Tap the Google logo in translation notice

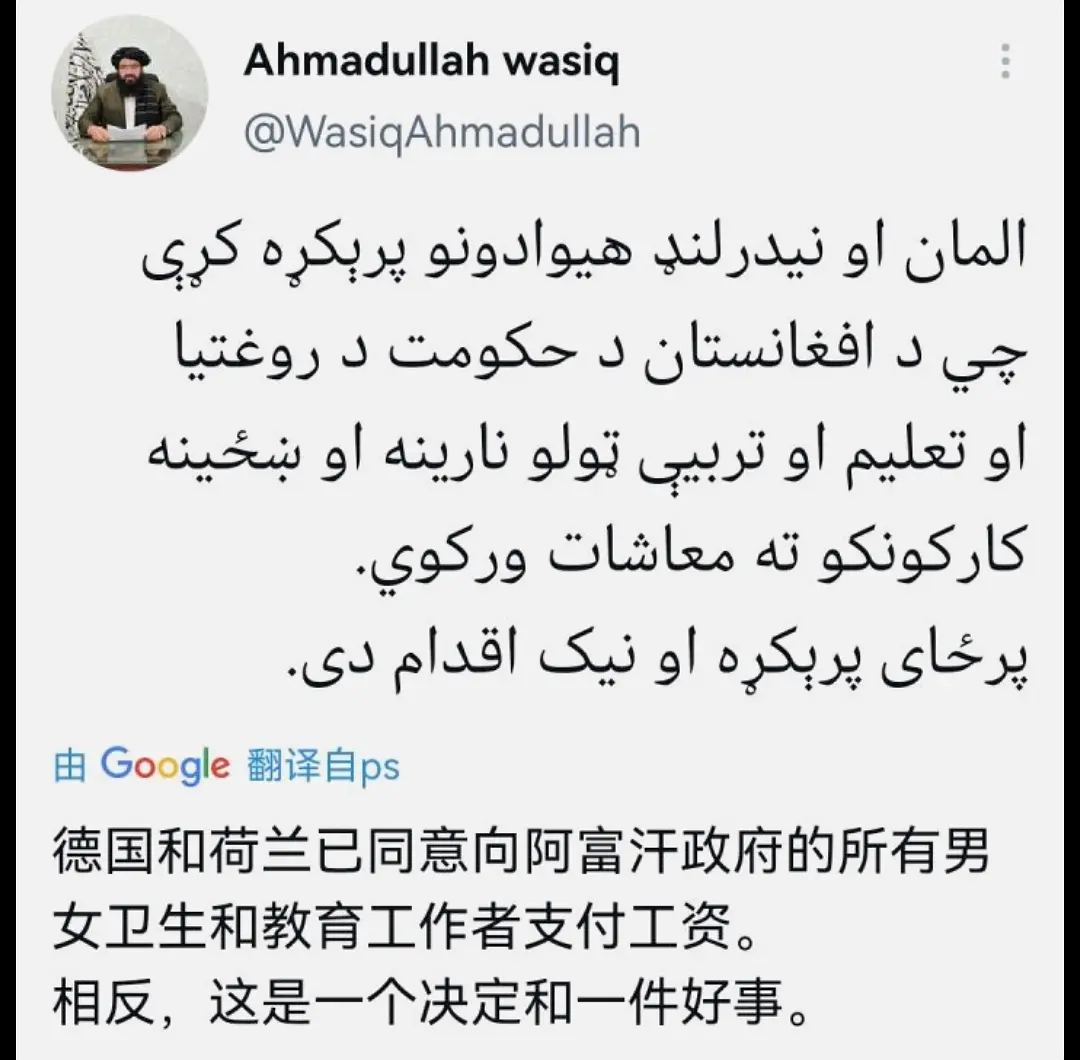point(165,766)
